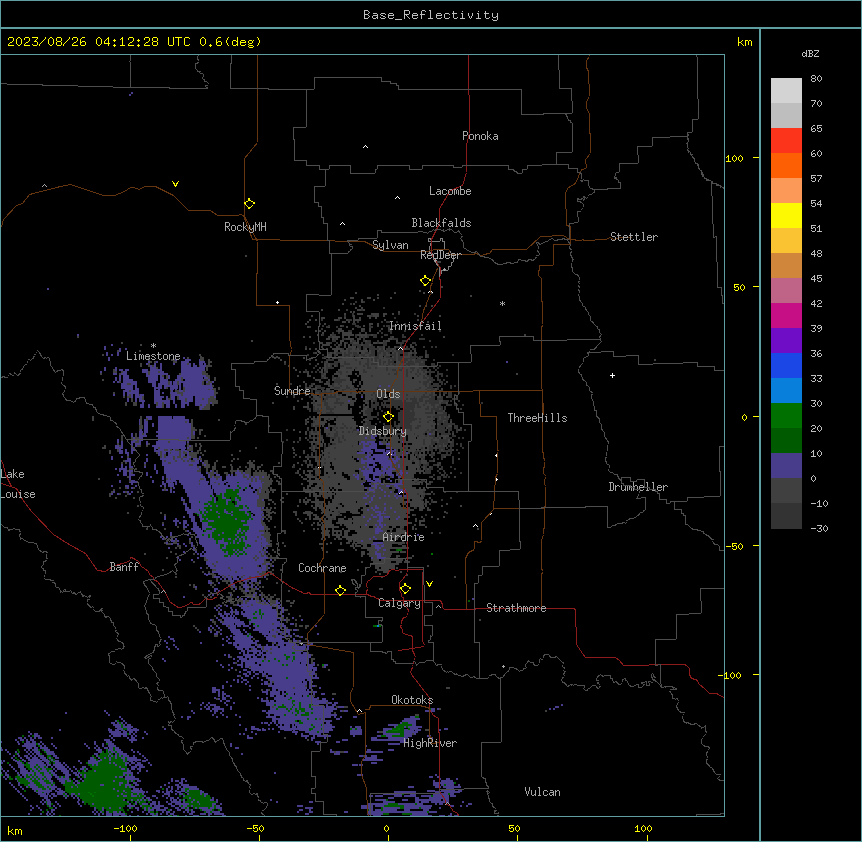Click the Calgary city label
This screenshot has width=862, height=842.
399,603
